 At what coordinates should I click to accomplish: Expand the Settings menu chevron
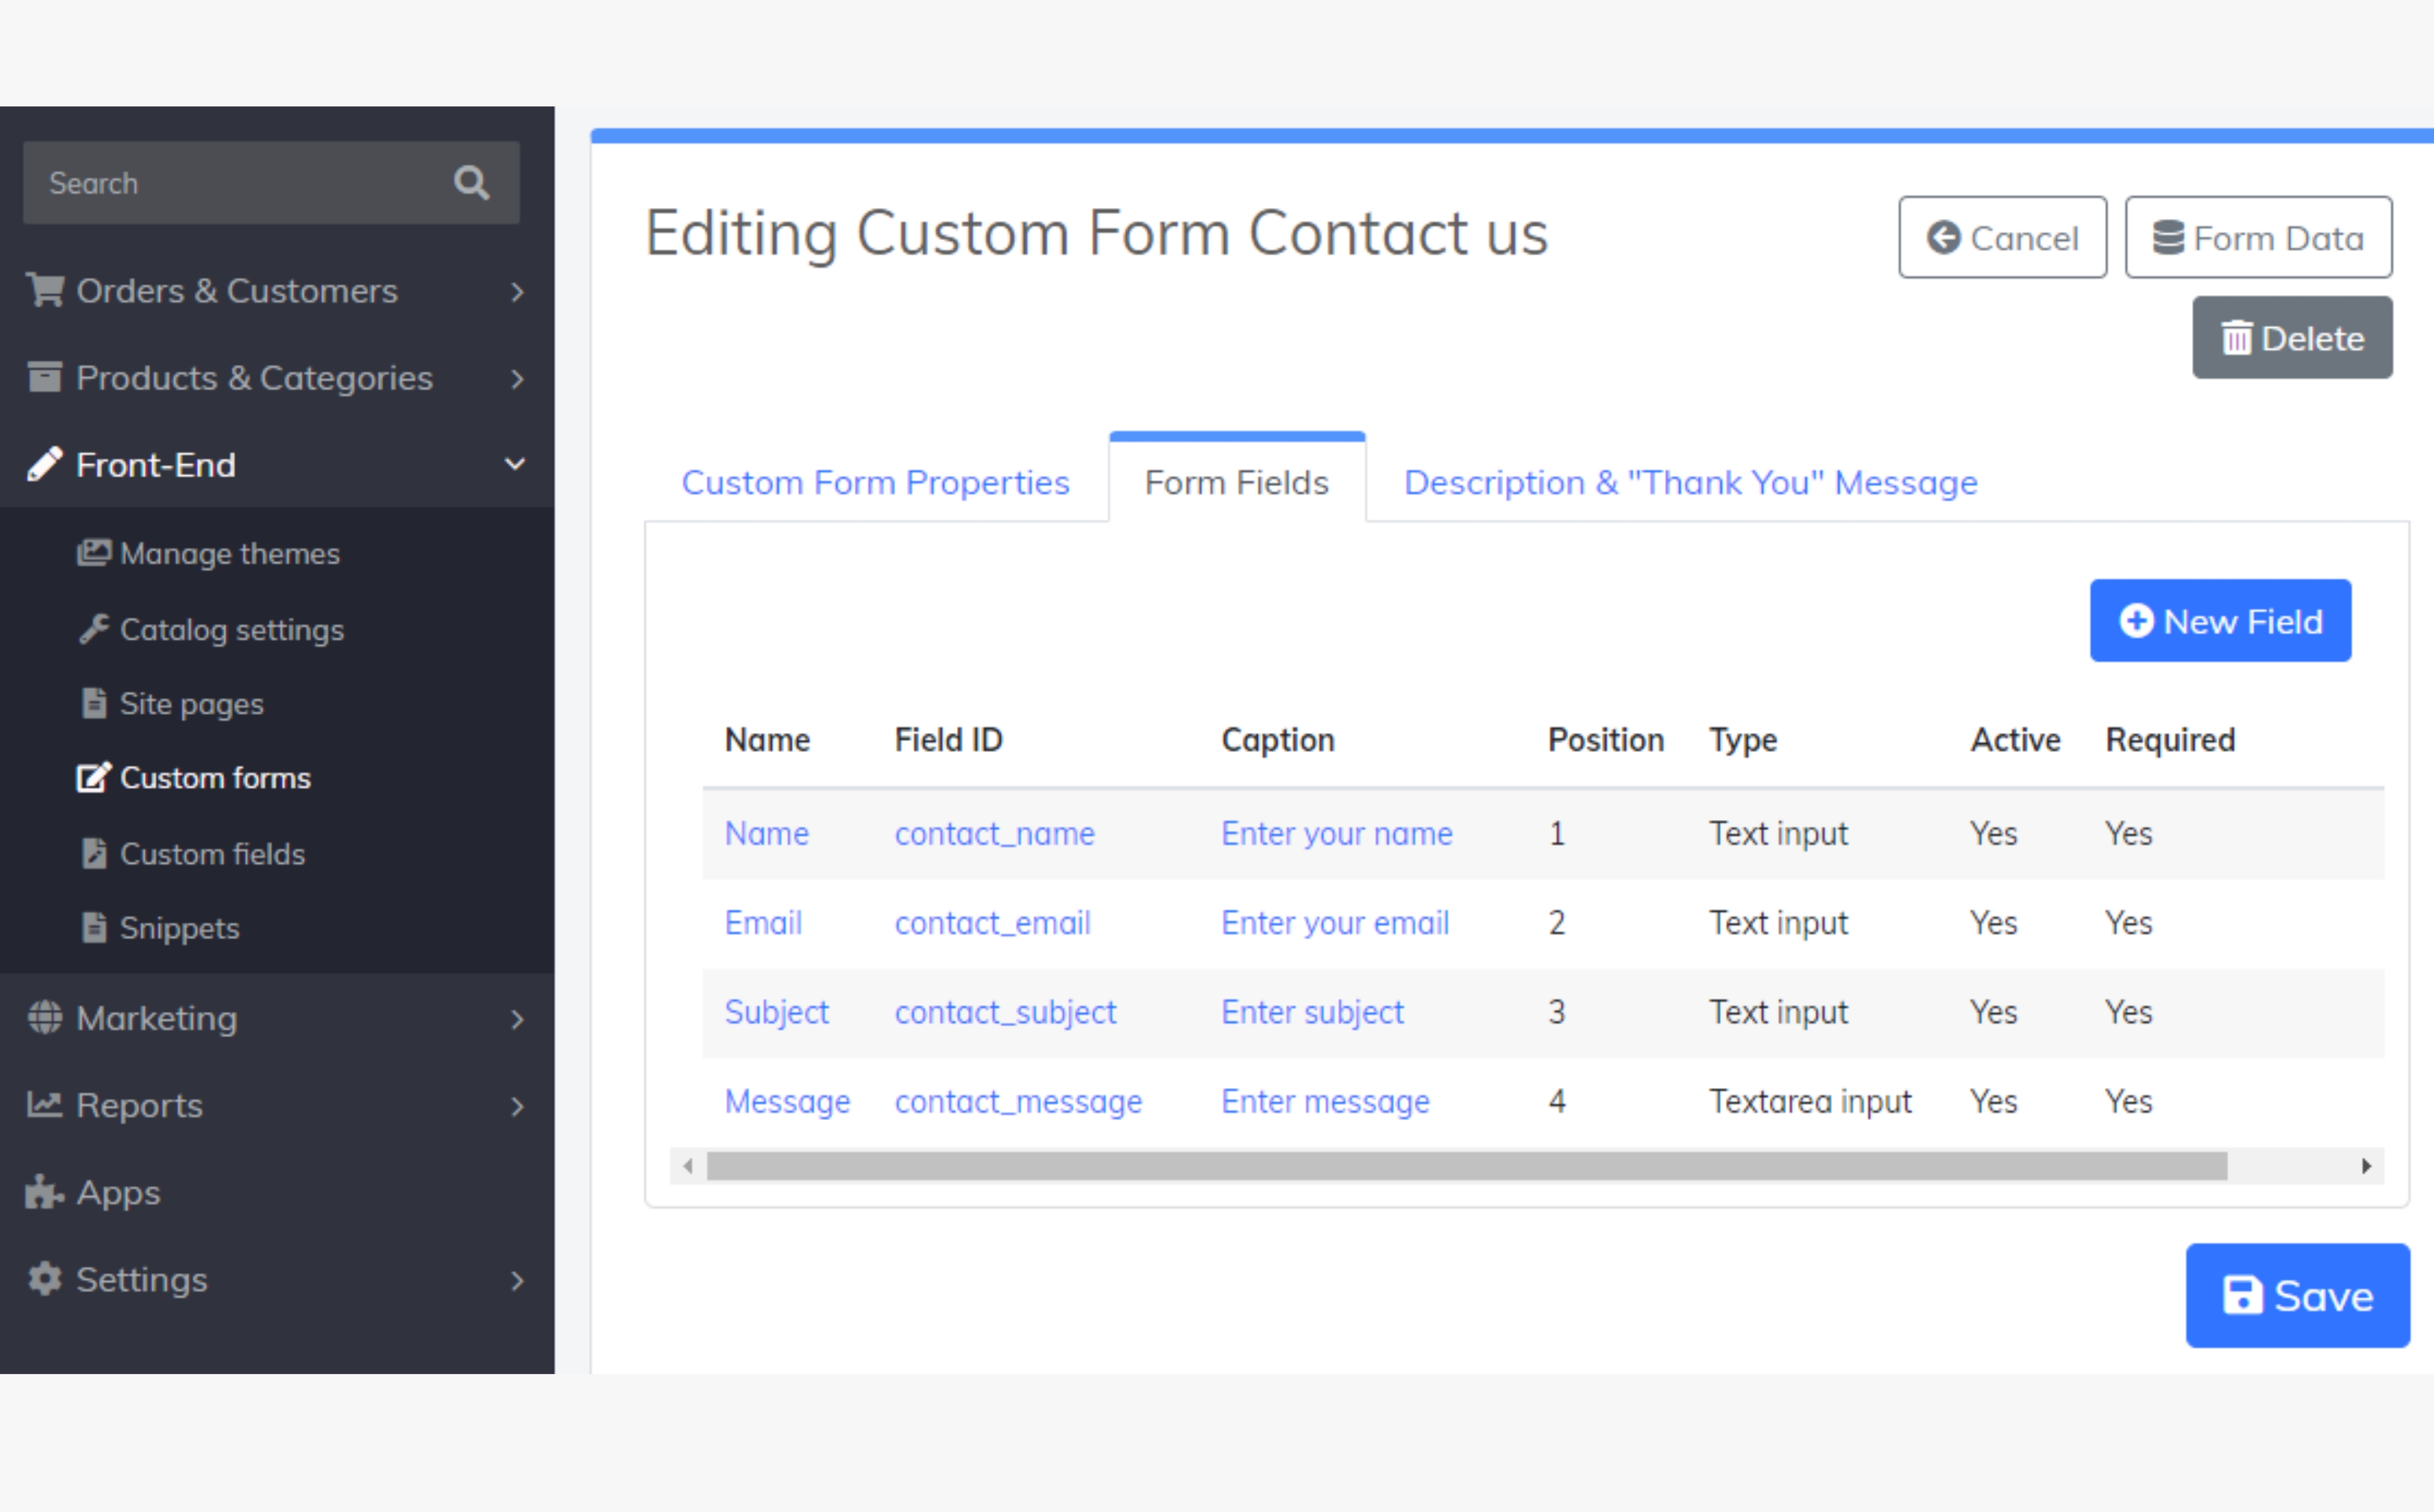[516, 1280]
